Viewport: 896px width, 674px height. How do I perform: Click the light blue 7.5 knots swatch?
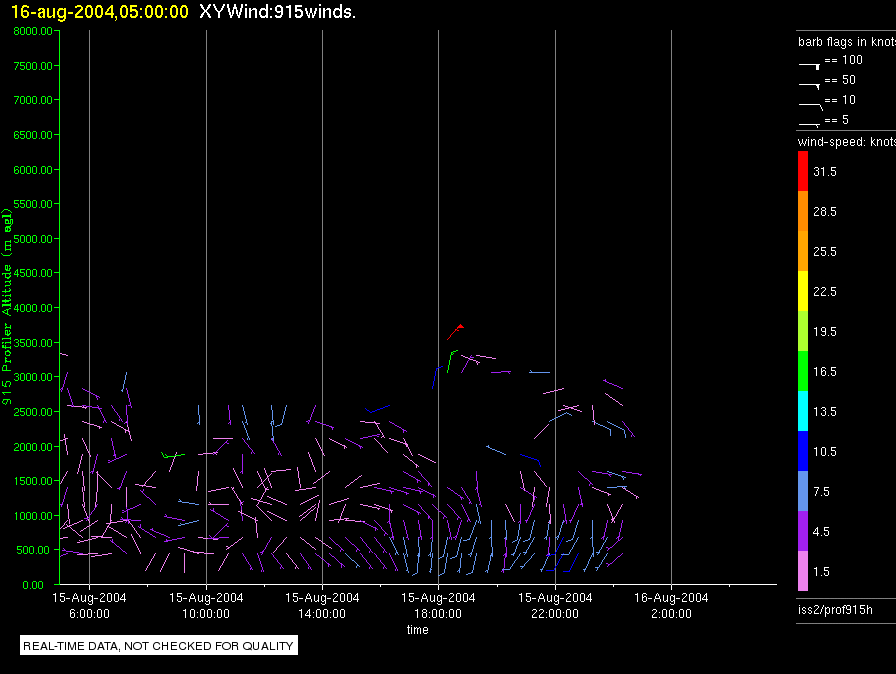coord(803,491)
